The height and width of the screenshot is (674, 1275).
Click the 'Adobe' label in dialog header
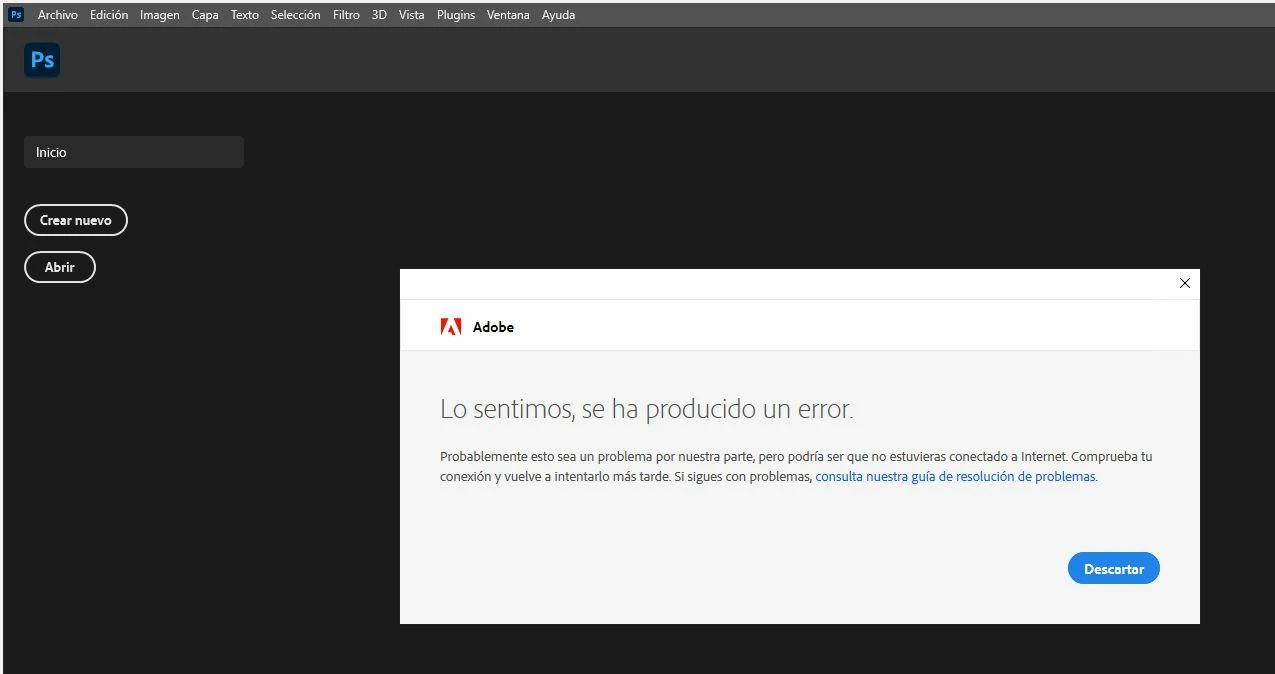pos(493,327)
